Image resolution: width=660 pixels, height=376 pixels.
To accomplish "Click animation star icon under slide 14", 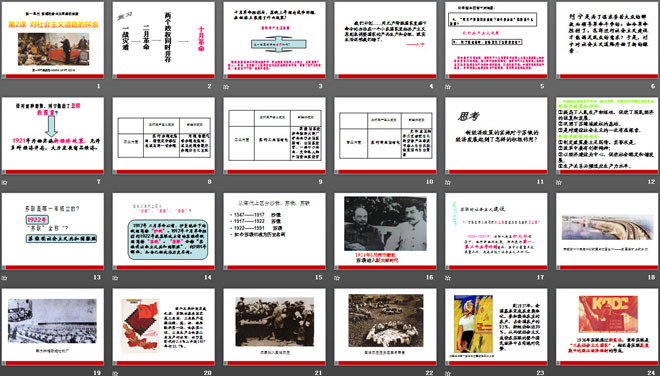I will tap(115, 278).
